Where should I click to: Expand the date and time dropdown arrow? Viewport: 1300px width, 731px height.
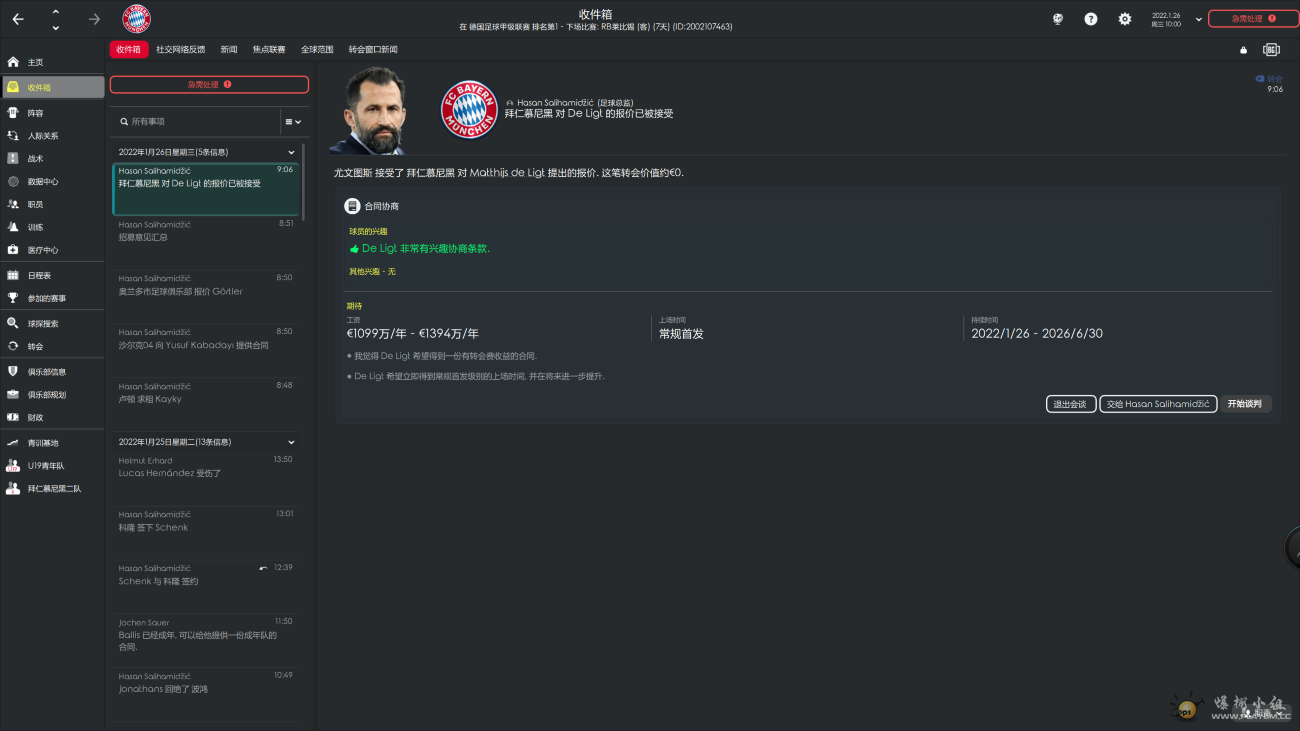1198,20
